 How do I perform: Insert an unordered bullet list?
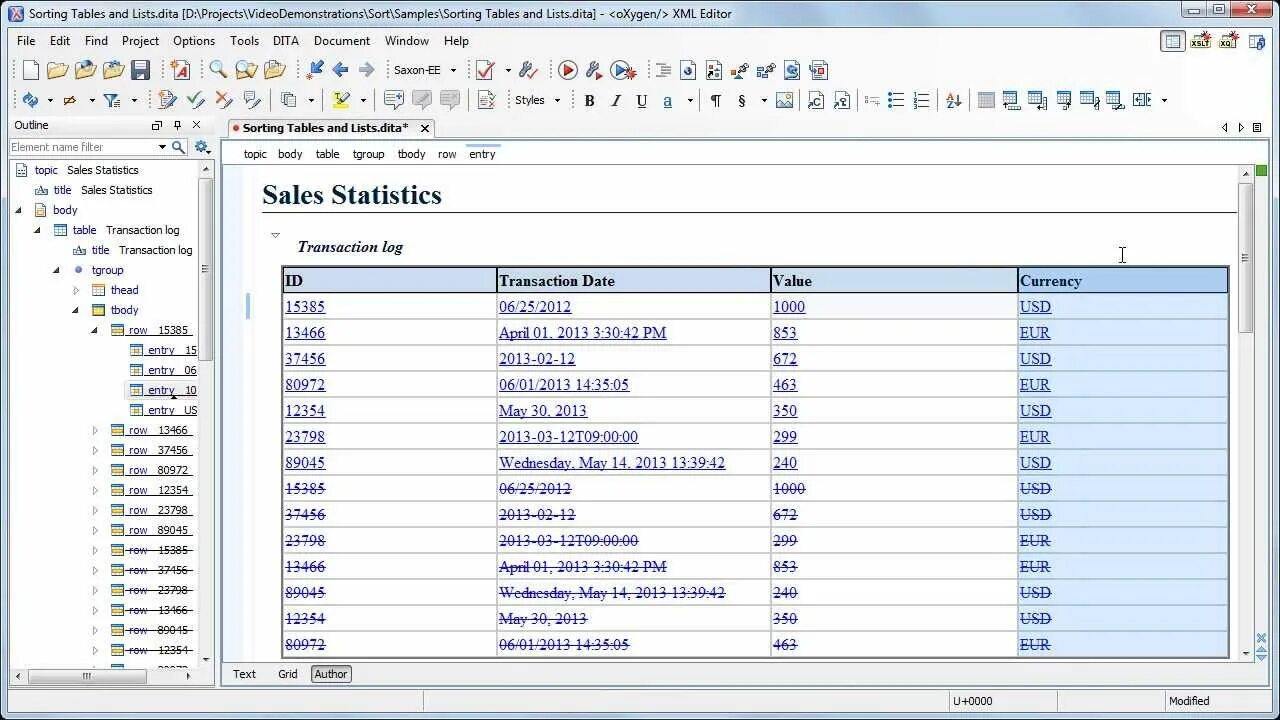pos(896,100)
